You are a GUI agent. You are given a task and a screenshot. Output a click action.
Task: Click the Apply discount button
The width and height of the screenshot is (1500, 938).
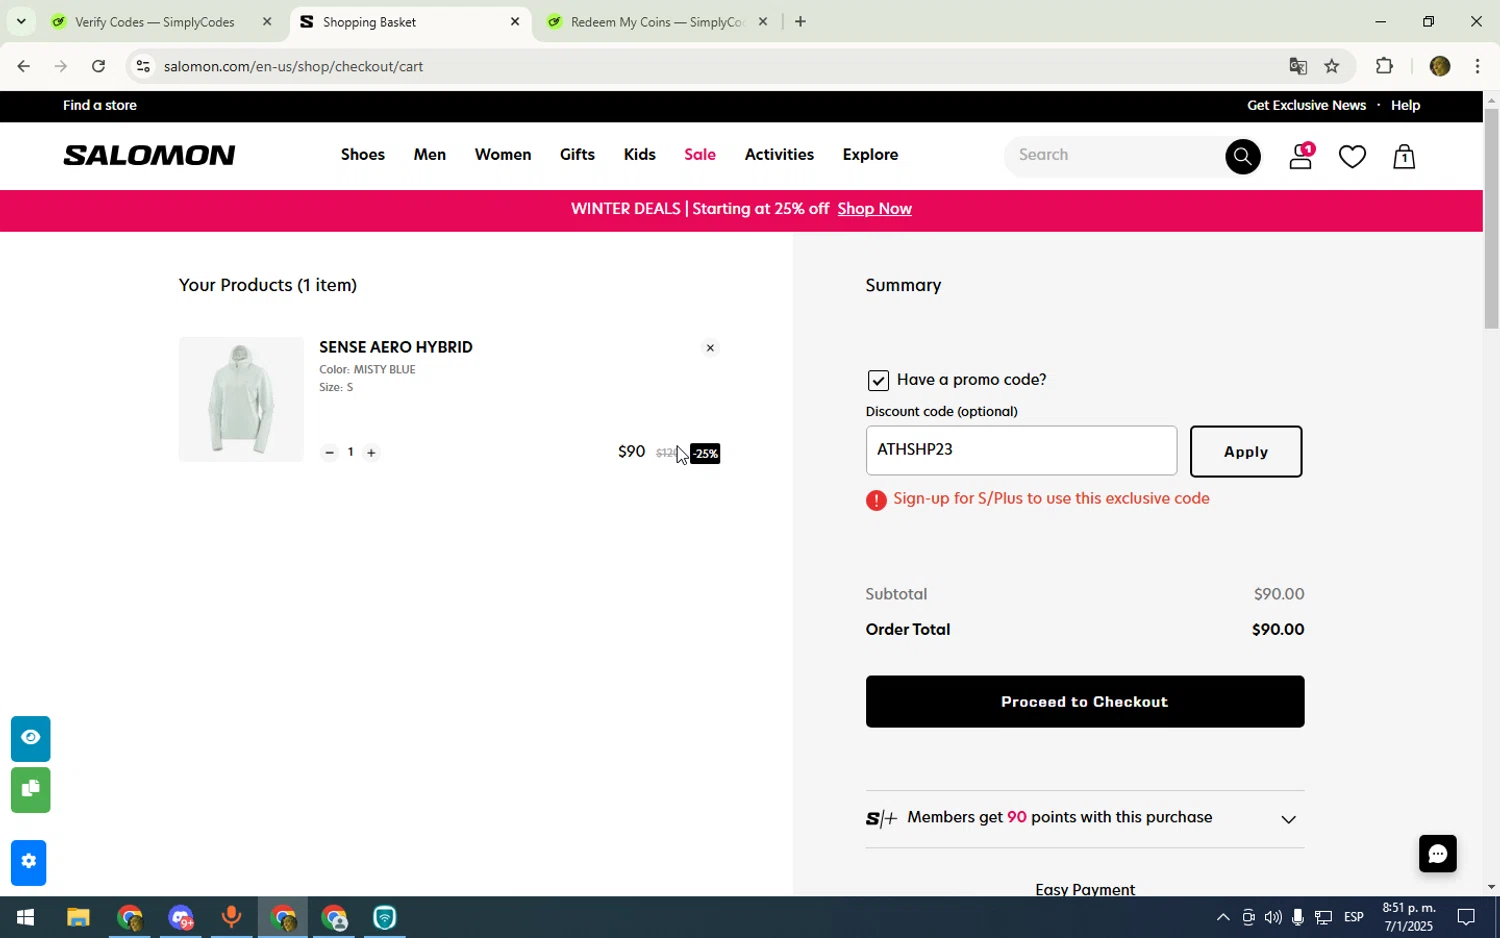tap(1246, 451)
